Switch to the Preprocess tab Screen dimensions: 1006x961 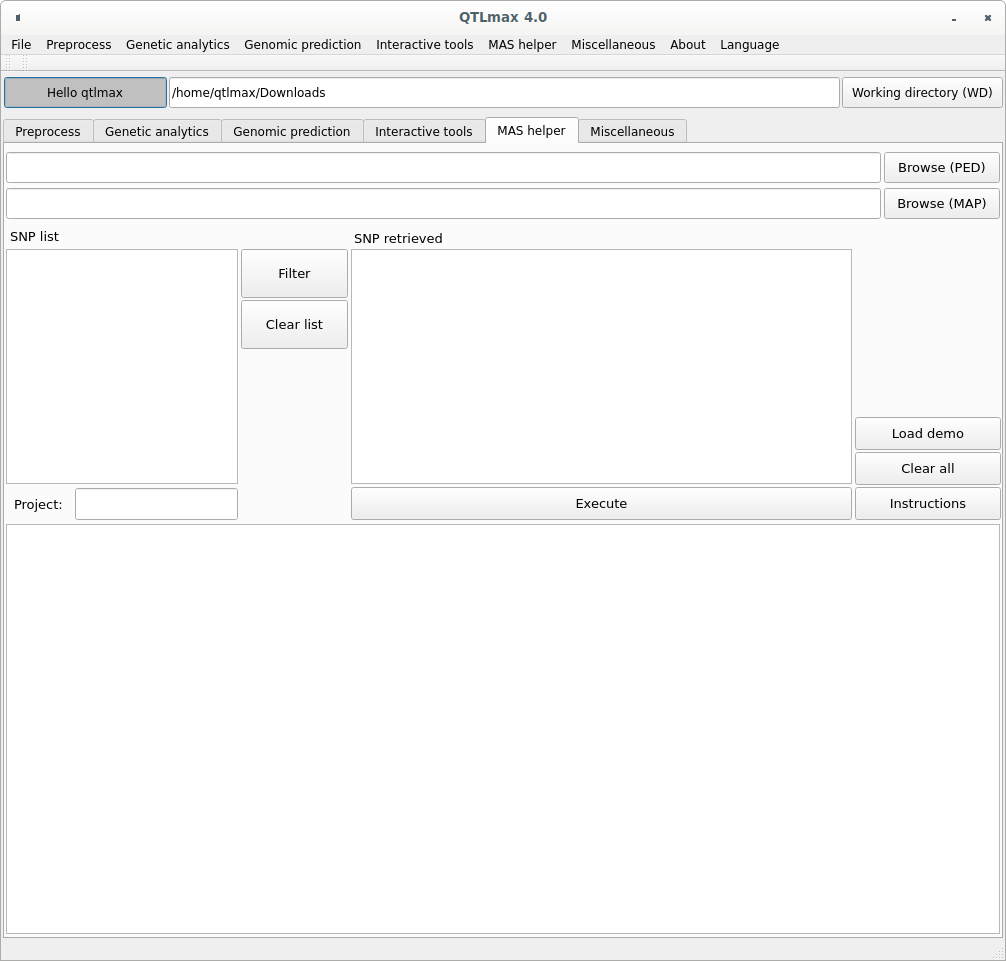[x=48, y=132]
